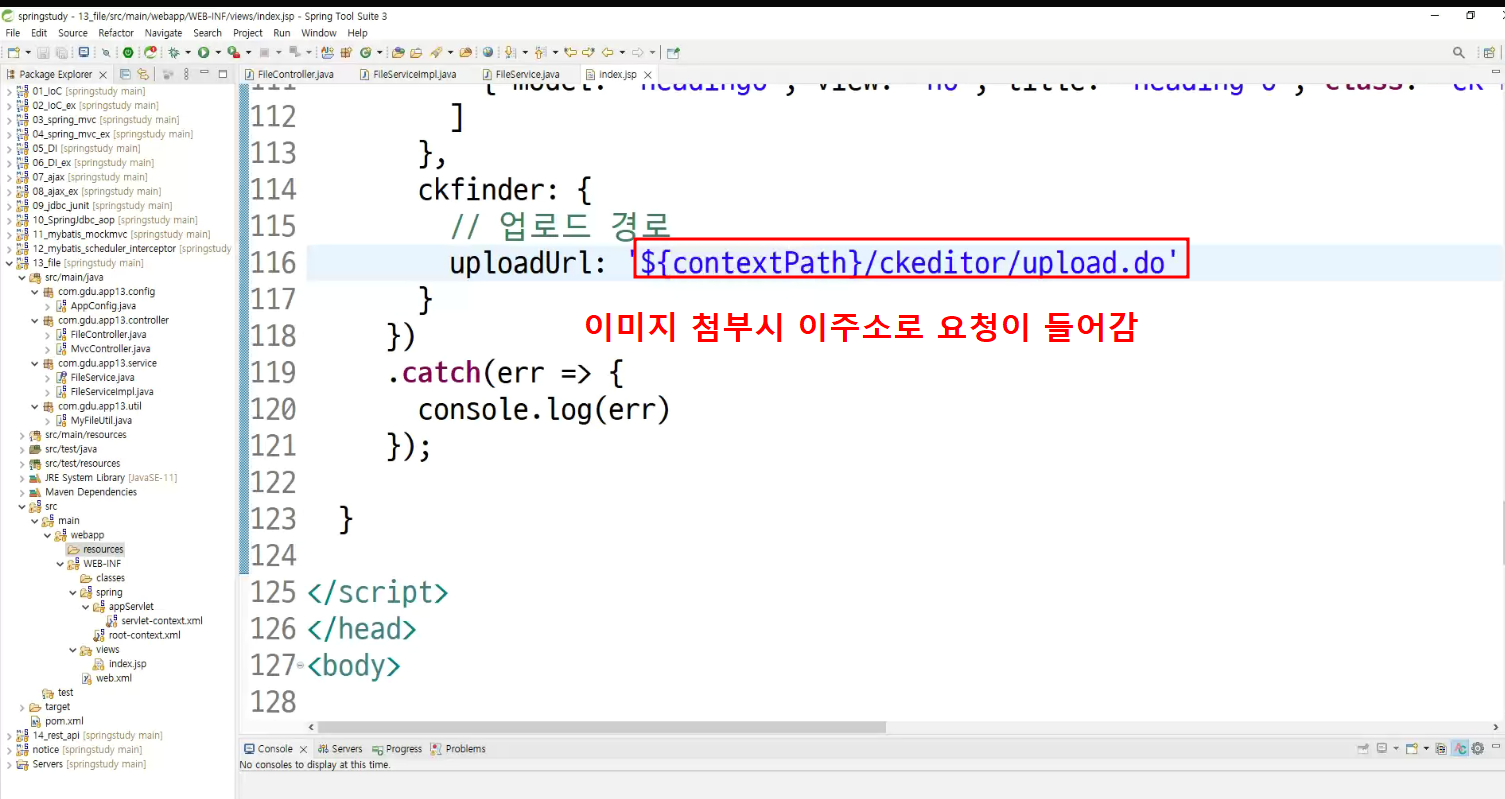Close the index.jsp editor tab

647,75
